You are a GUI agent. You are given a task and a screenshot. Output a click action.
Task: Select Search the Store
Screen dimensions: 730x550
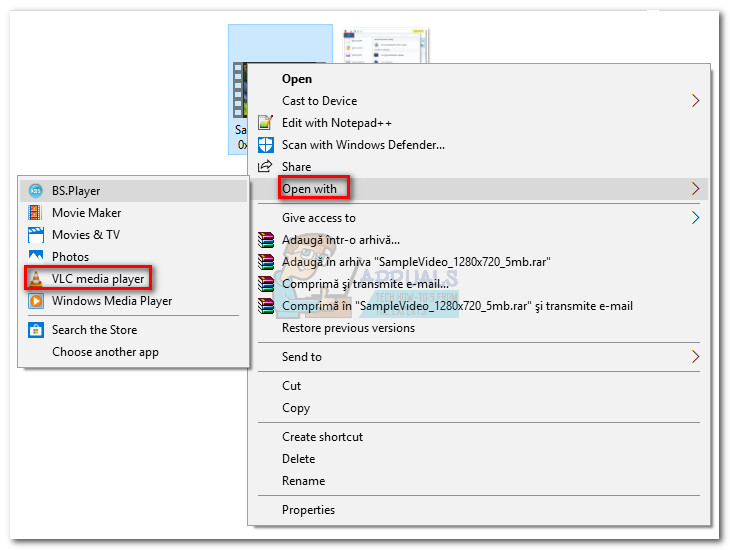click(134, 330)
